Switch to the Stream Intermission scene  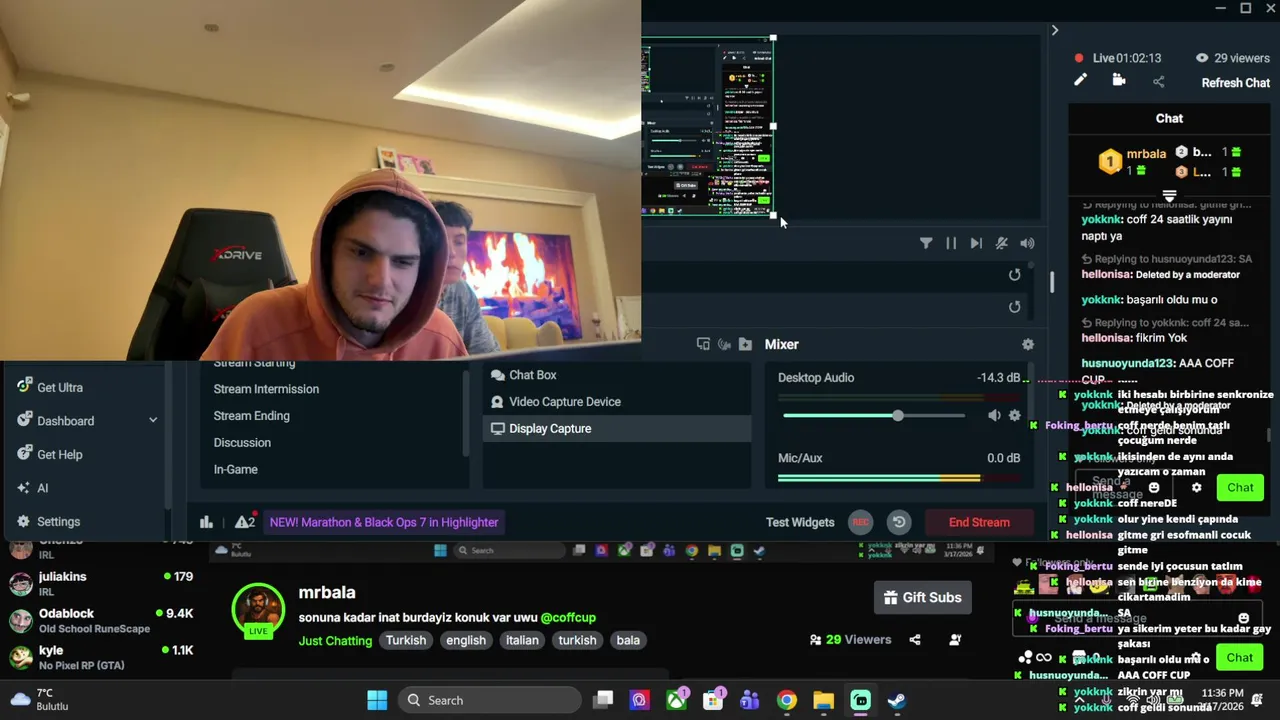(266, 389)
